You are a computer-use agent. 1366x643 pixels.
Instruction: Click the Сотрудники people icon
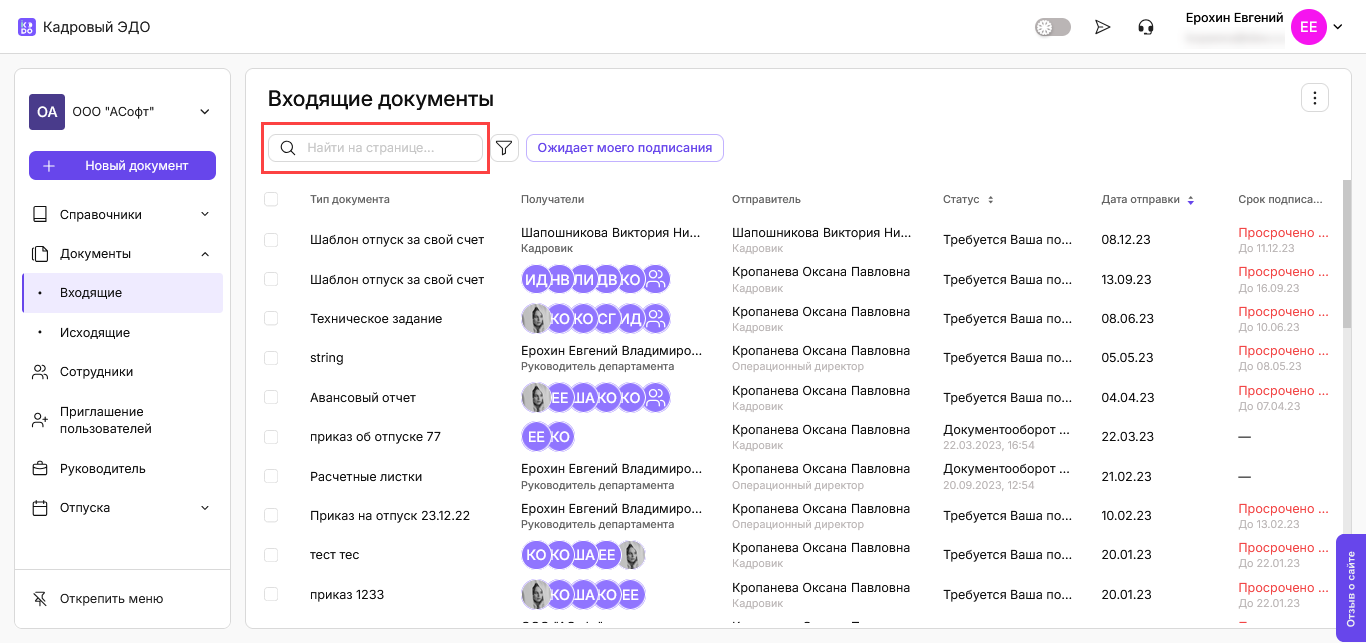pos(40,372)
